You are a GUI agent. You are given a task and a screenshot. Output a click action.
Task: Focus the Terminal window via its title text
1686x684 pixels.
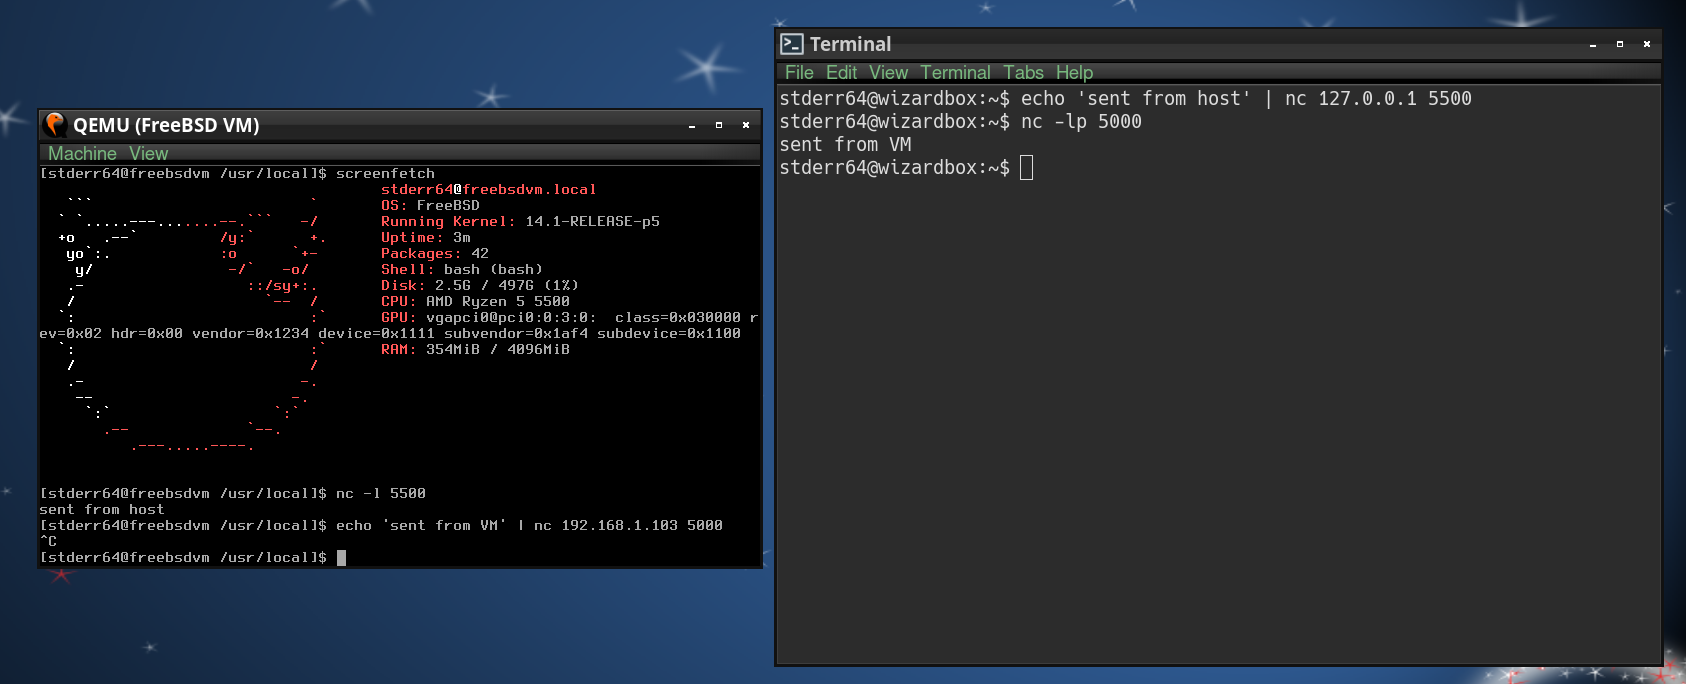click(850, 44)
